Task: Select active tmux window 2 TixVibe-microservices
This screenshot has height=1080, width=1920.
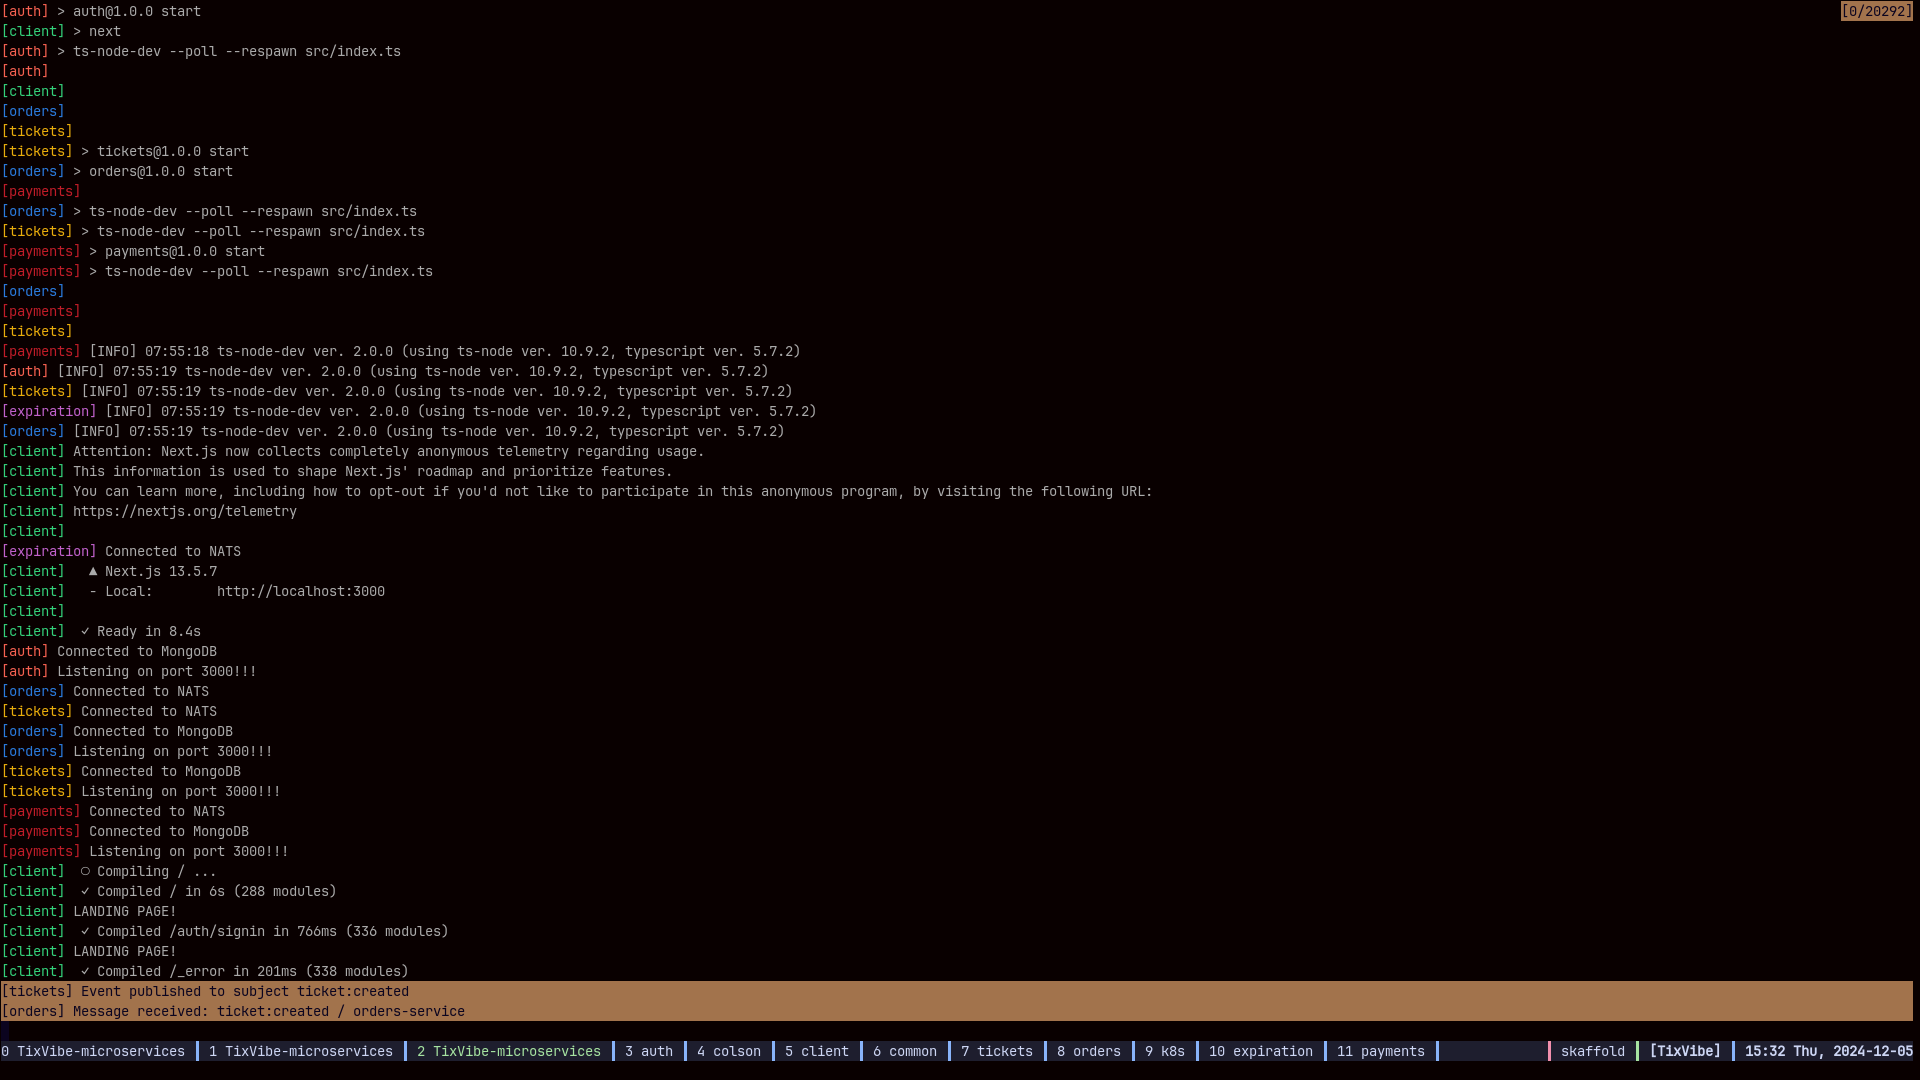Action: (x=509, y=1051)
